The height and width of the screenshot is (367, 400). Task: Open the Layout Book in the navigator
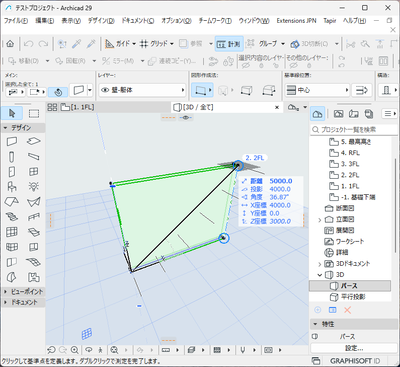coord(354,114)
